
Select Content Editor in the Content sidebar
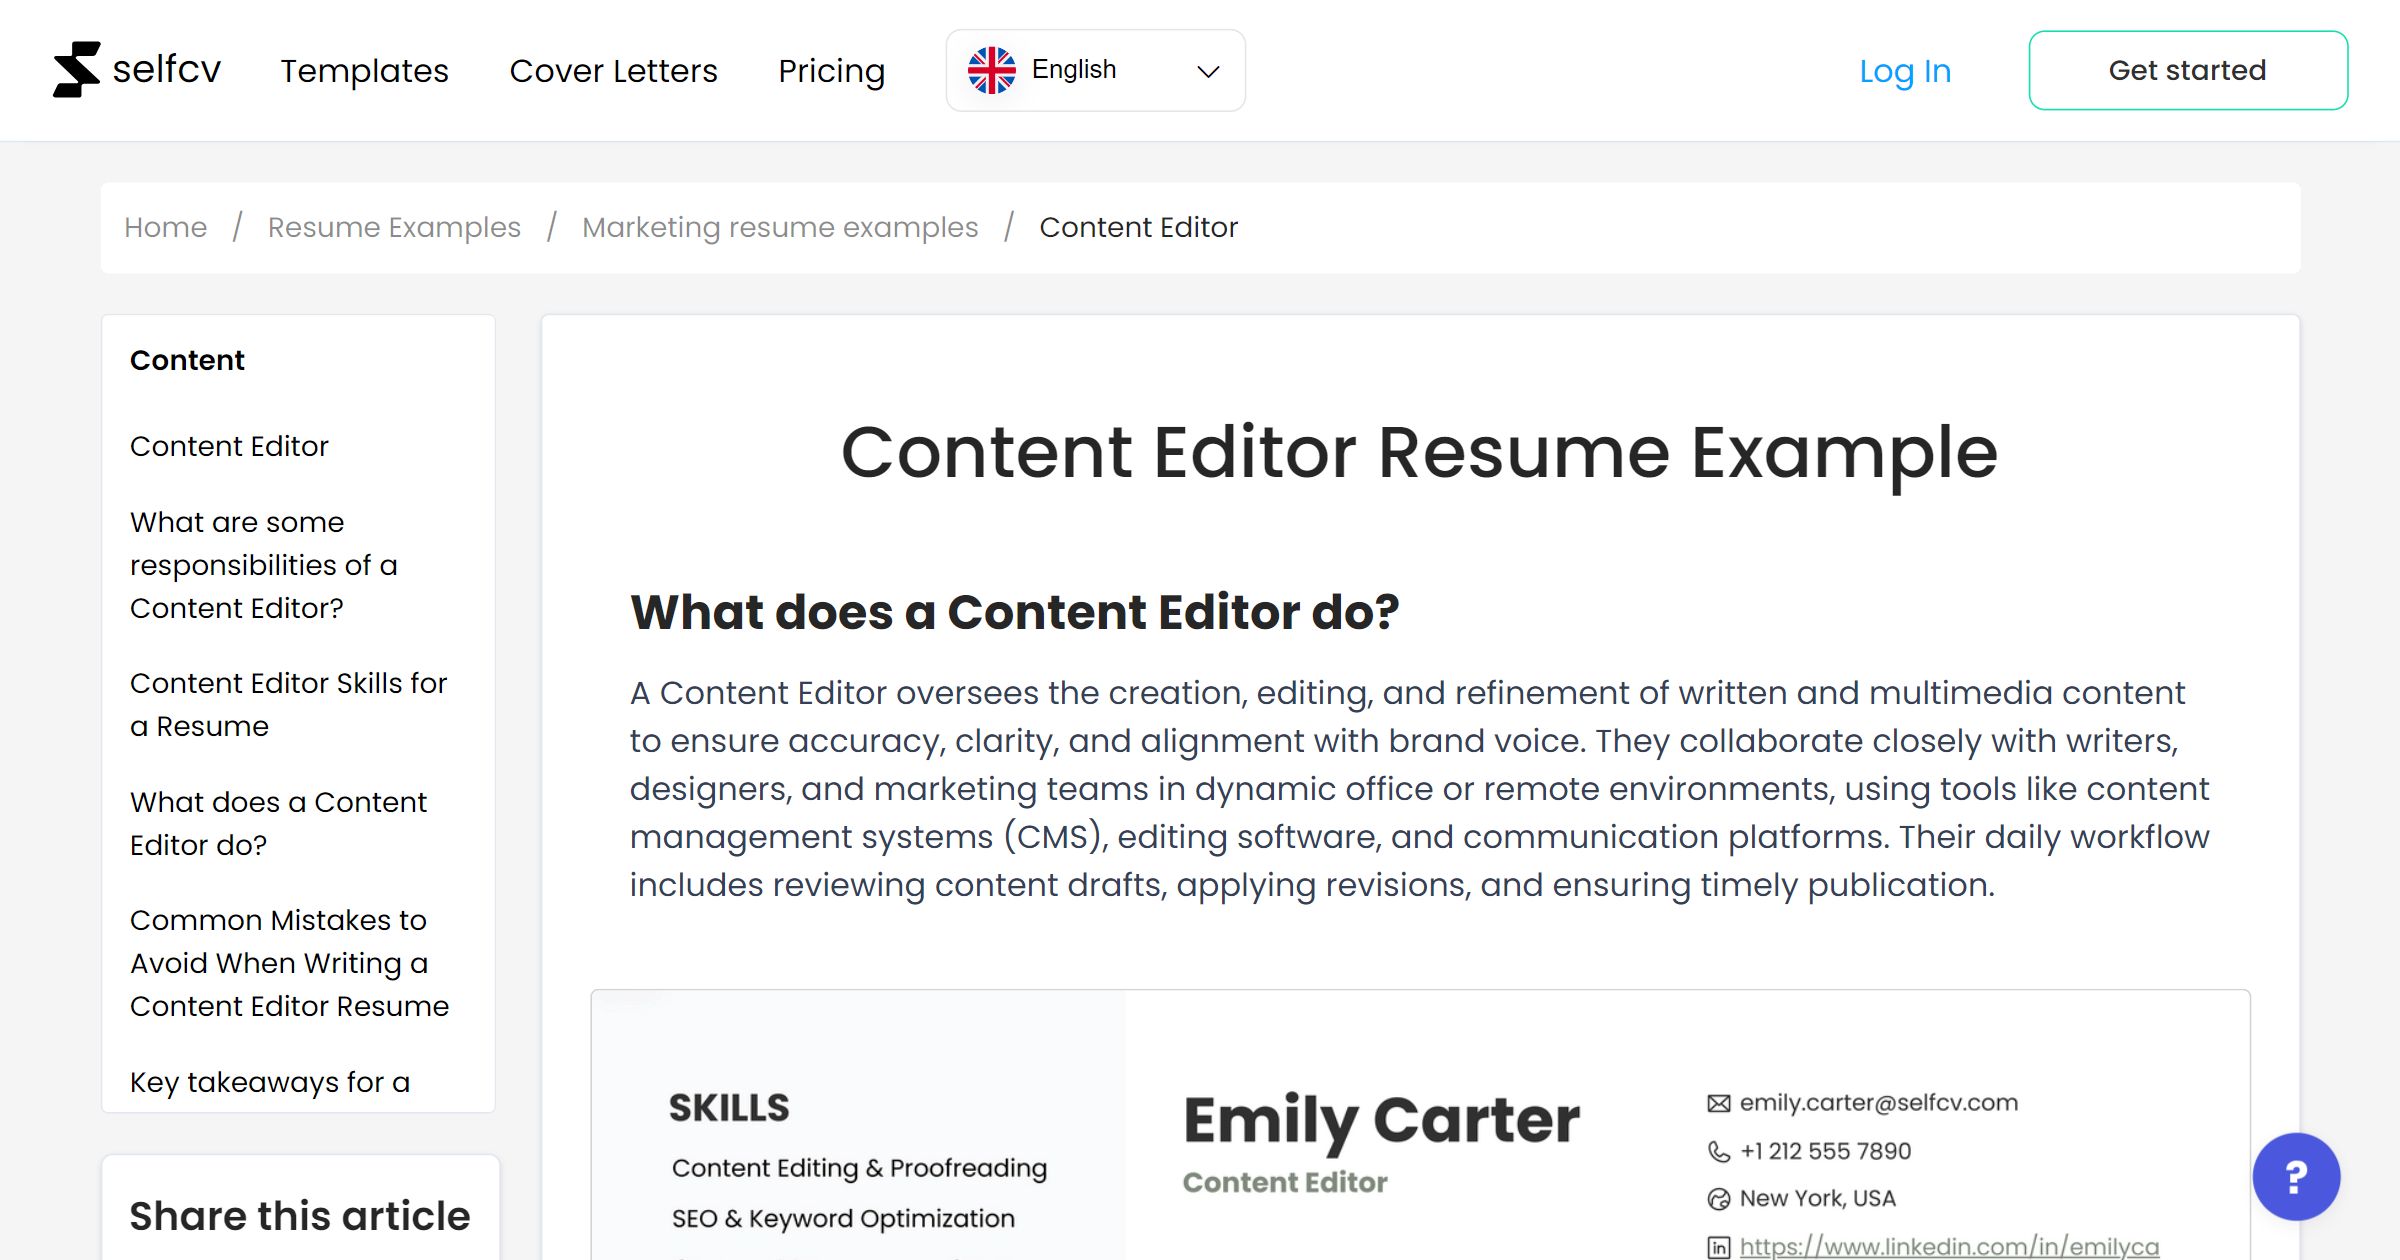click(228, 446)
